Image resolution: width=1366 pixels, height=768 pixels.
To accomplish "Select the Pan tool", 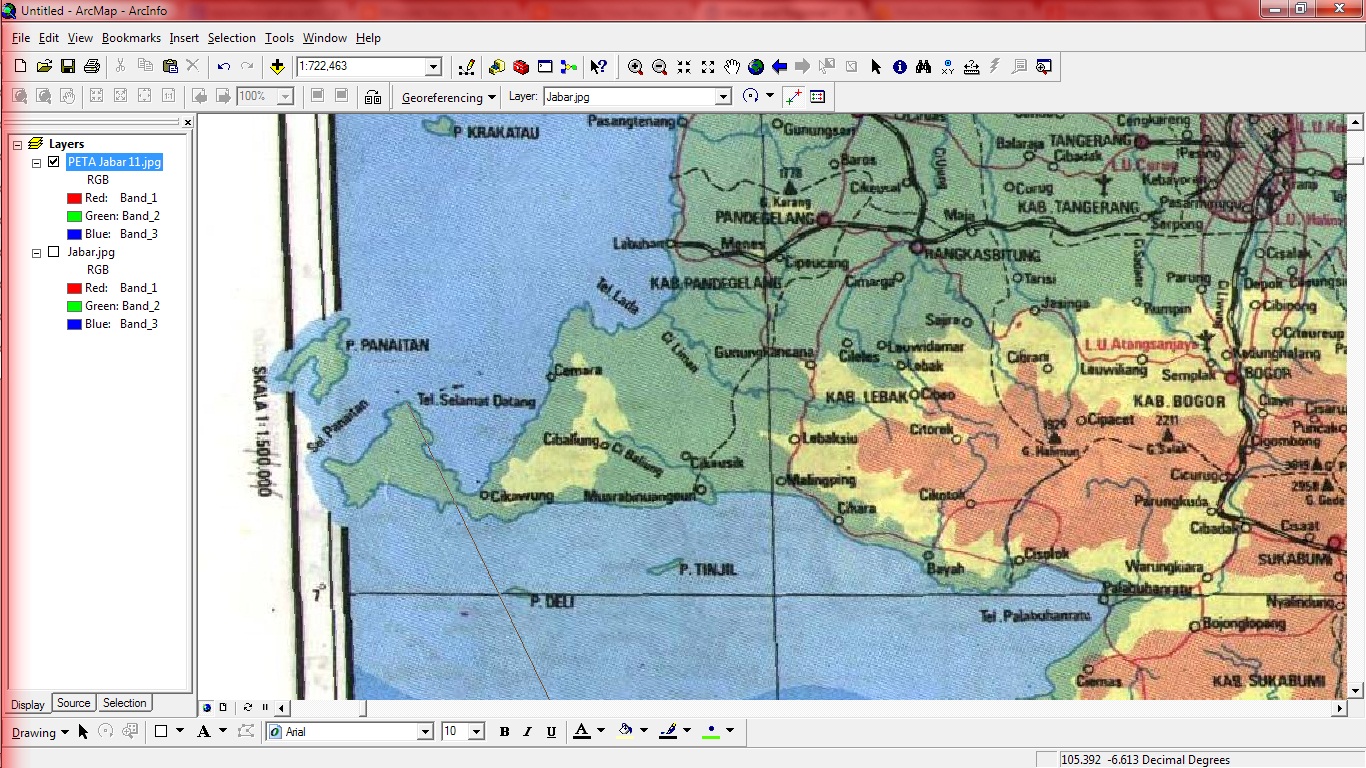I will pyautogui.click(x=731, y=67).
